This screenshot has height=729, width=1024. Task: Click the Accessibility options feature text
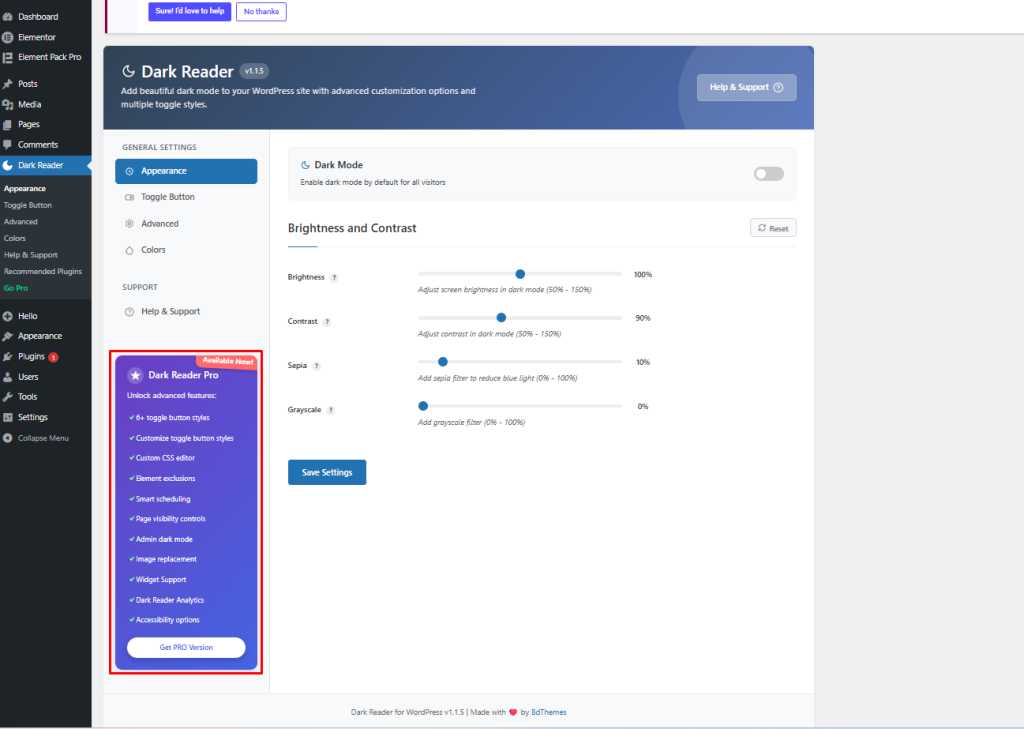pos(168,621)
